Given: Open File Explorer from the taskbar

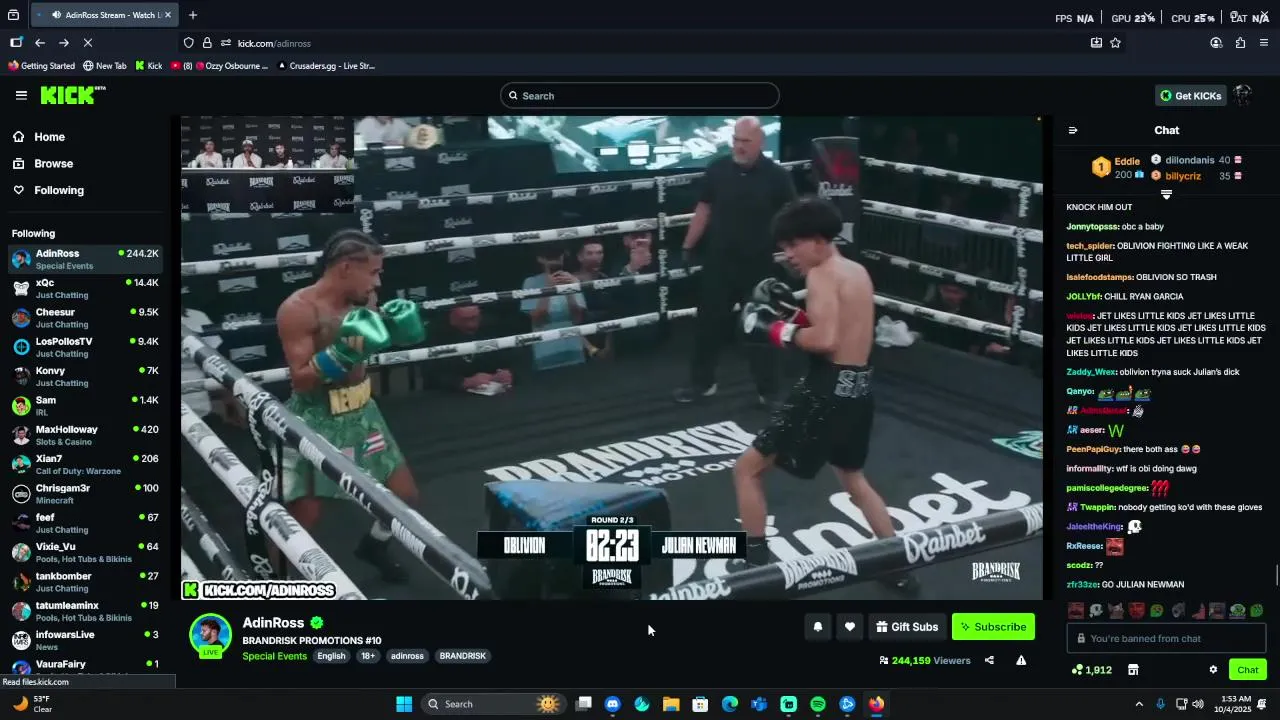Looking at the screenshot, I should click(x=671, y=704).
